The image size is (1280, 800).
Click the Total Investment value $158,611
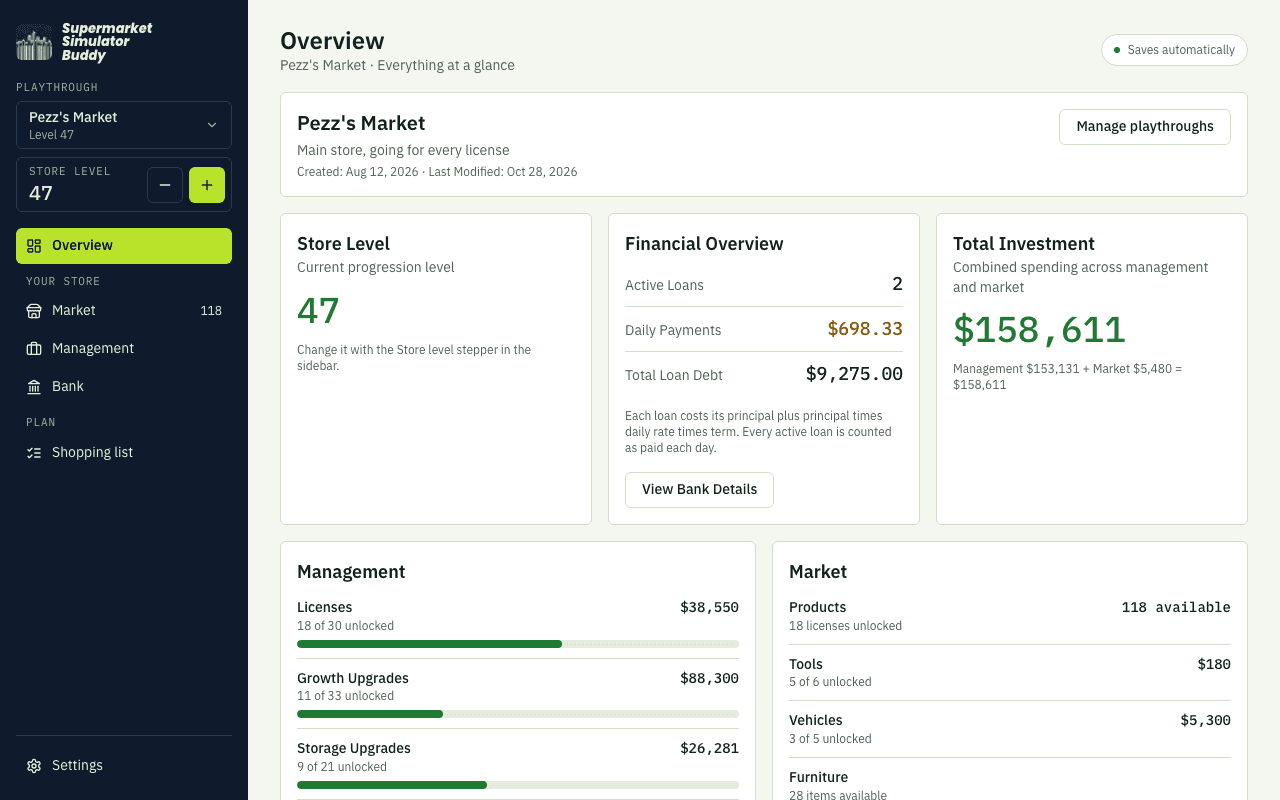[1039, 330]
